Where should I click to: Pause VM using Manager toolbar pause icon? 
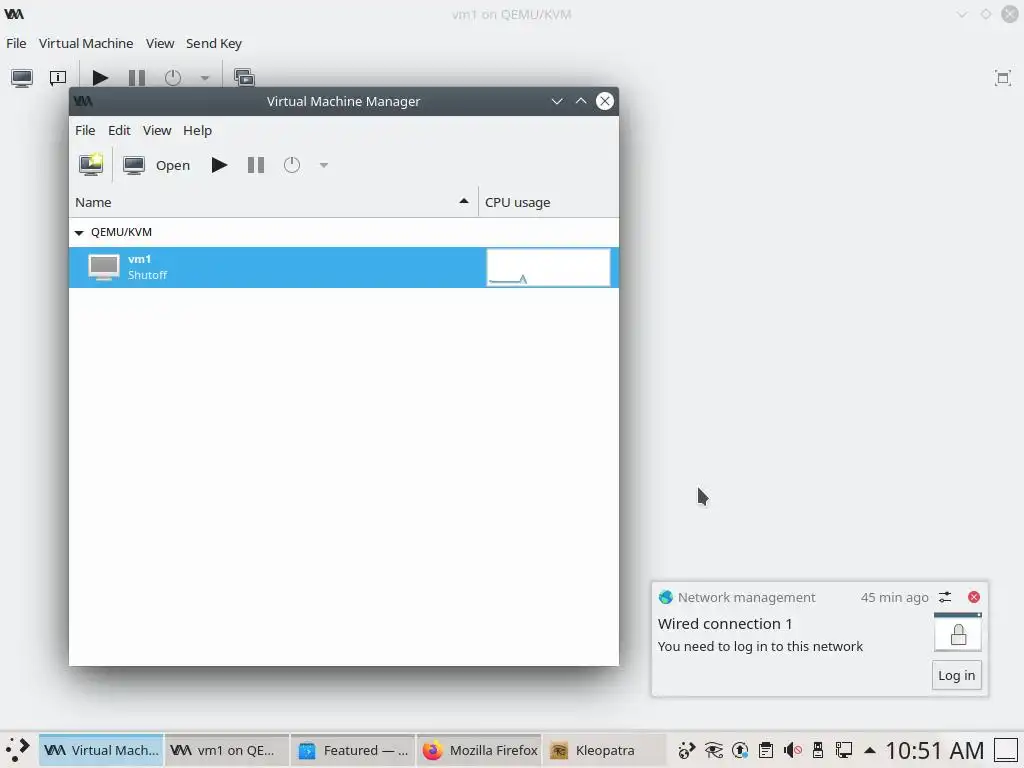tap(256, 165)
